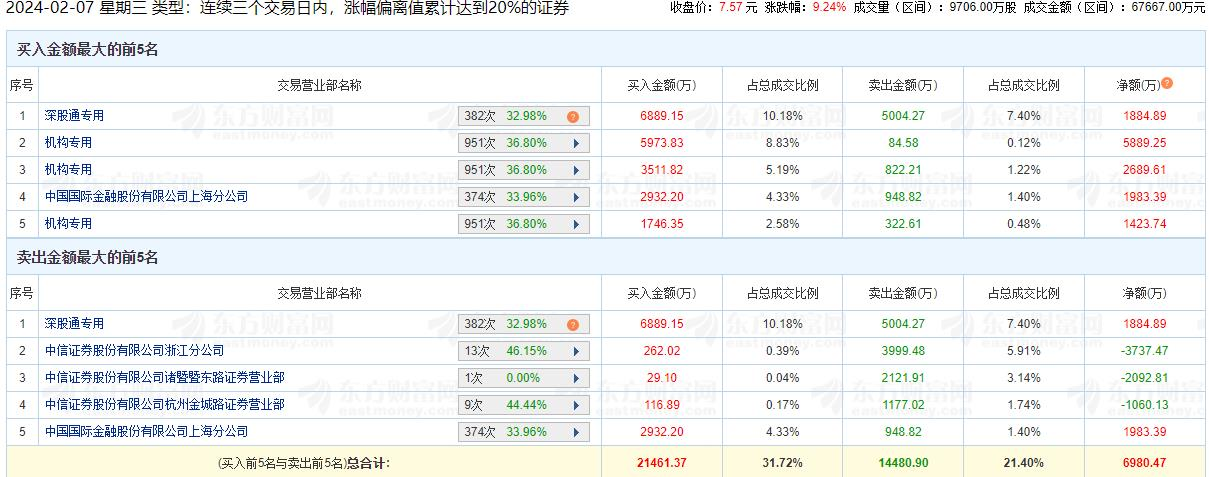Click the 13次 46.15% stats box

[x=524, y=351]
